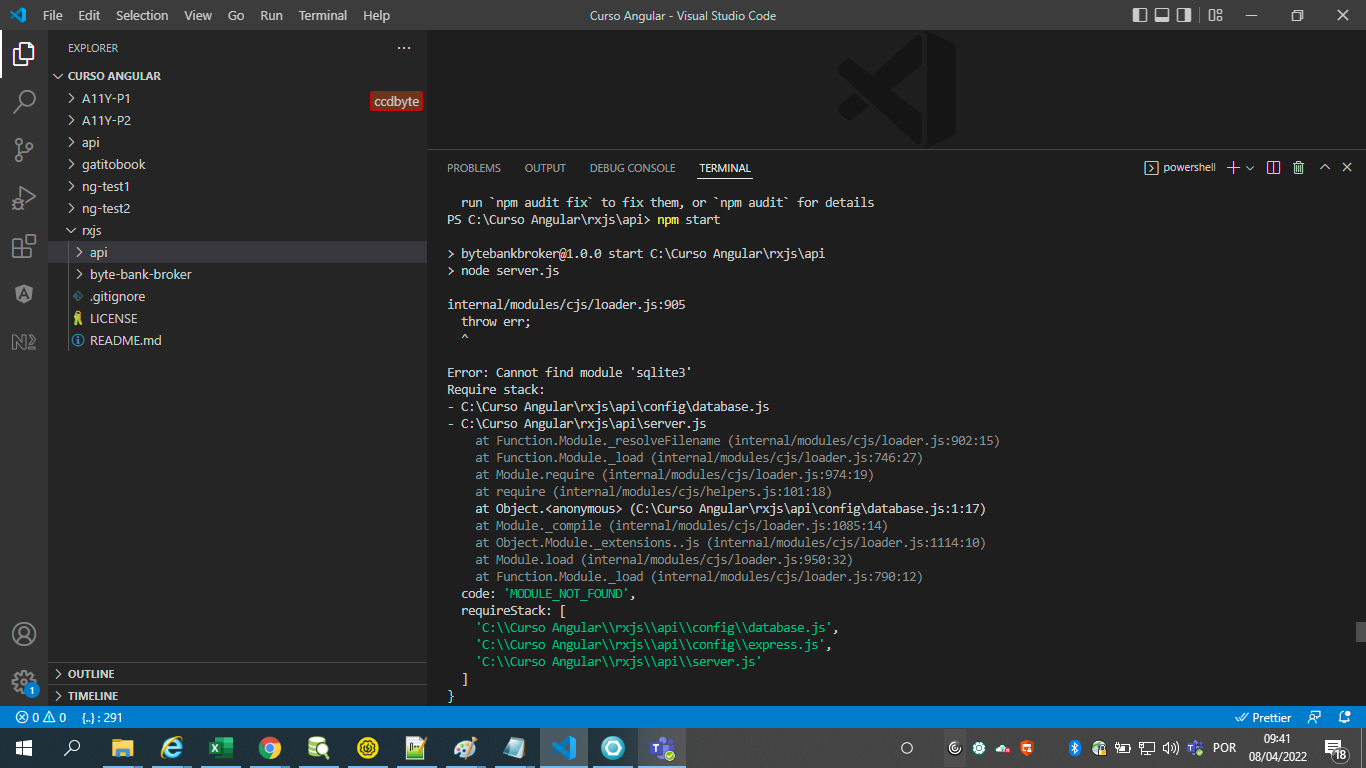Open Google Chrome from the taskbar
1366x768 pixels.
[270, 747]
